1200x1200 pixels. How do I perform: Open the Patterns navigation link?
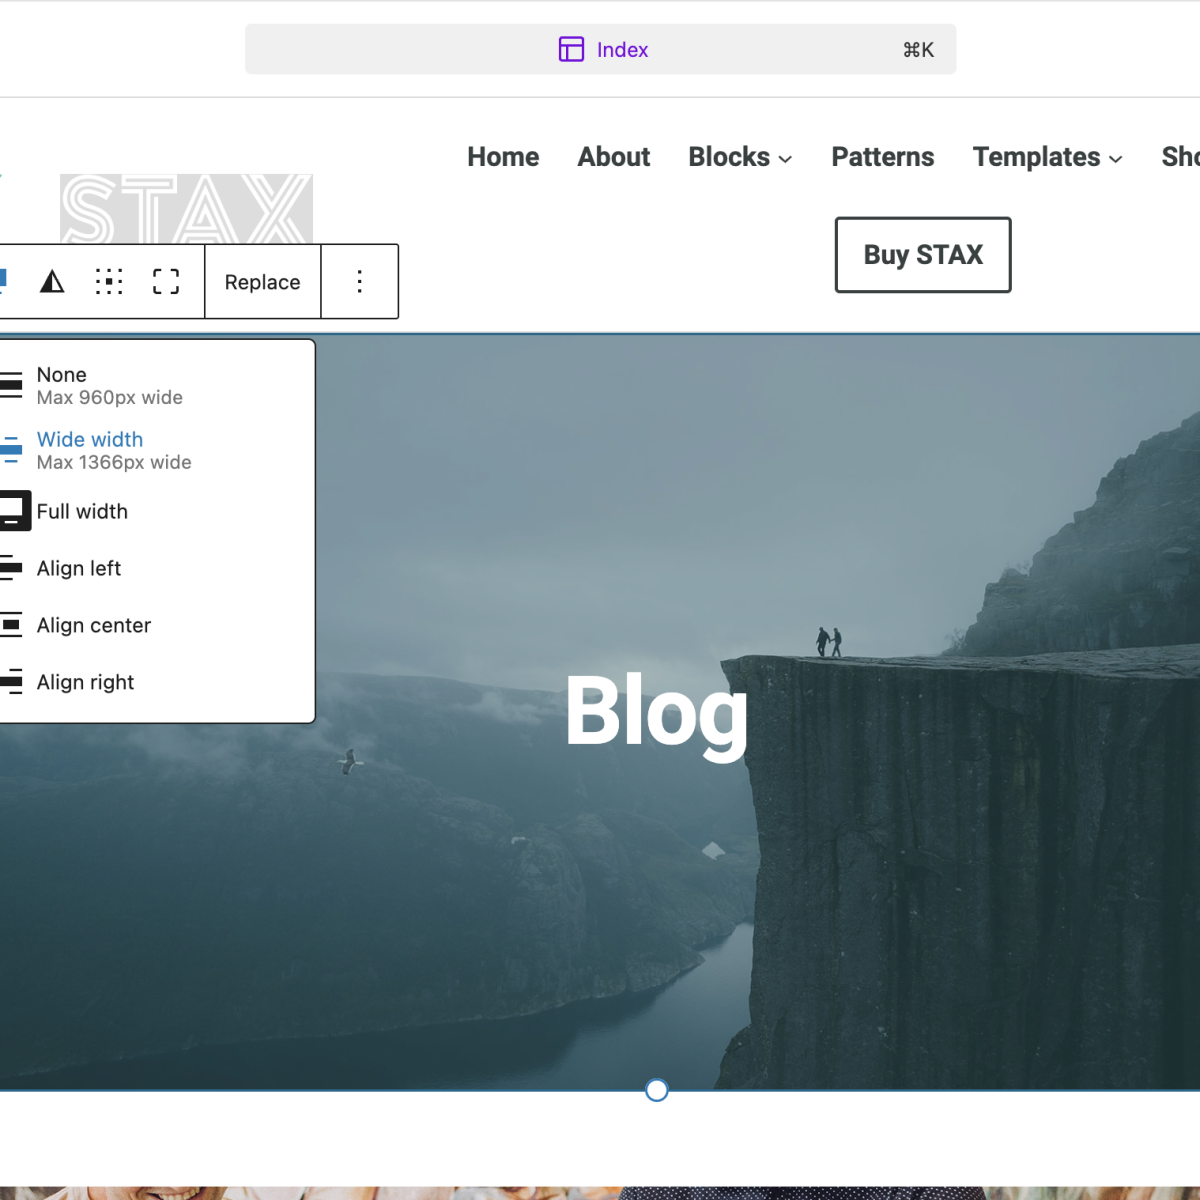coord(883,157)
